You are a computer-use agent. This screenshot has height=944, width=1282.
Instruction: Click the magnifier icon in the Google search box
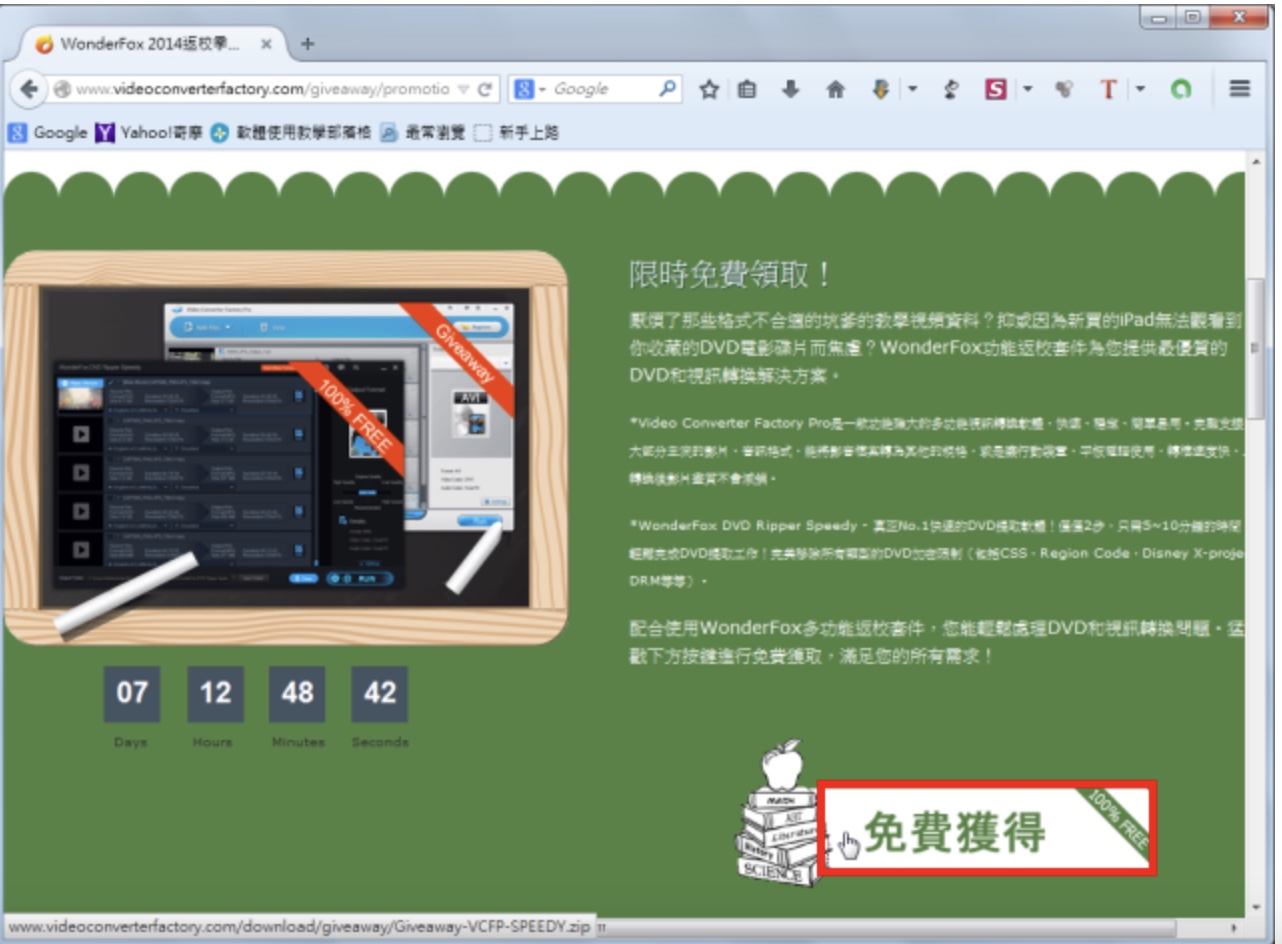[x=668, y=89]
